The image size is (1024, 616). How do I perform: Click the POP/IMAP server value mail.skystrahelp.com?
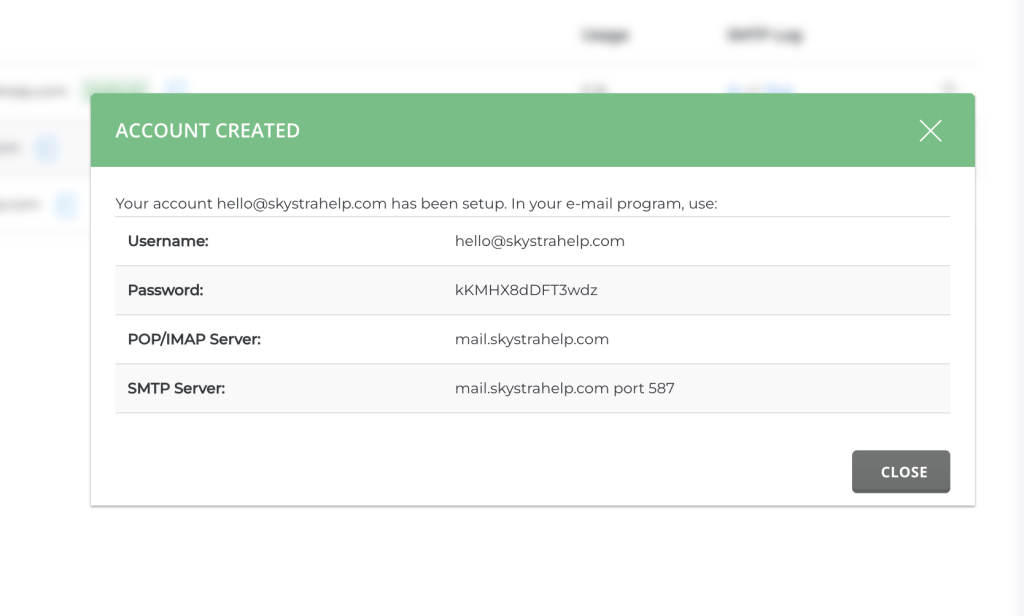(x=531, y=339)
